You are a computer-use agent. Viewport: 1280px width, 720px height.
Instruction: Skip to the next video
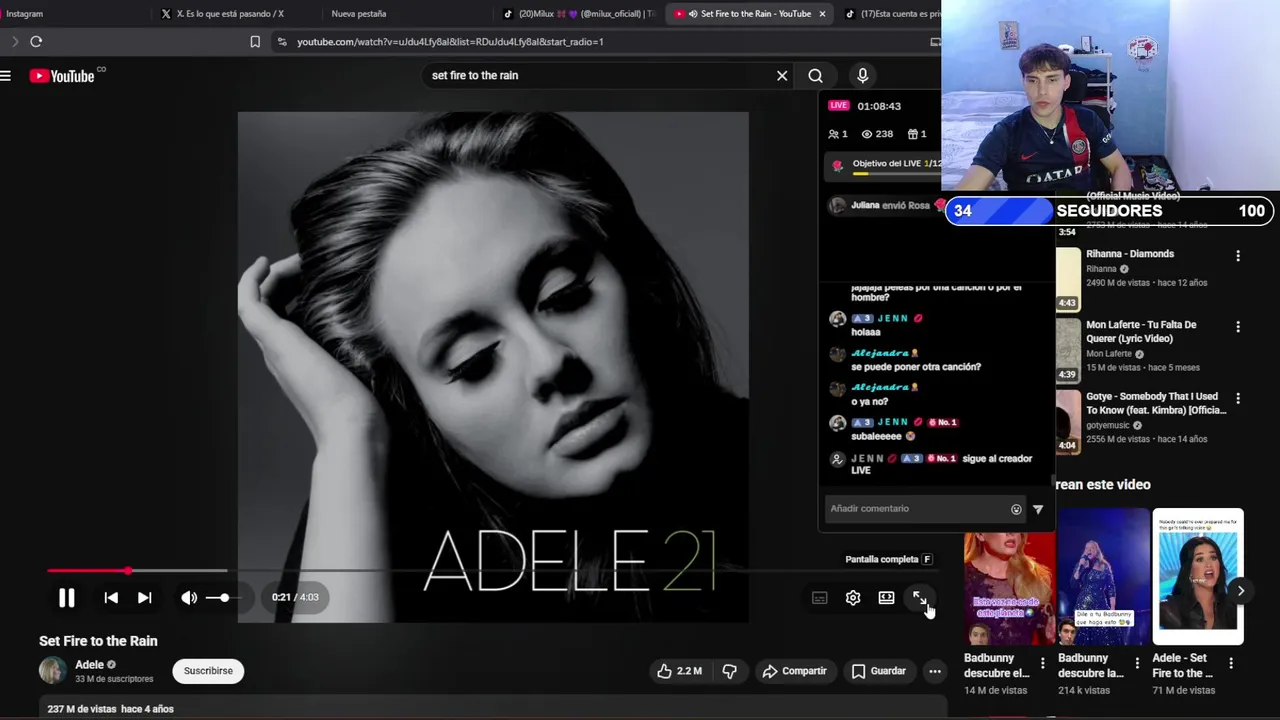pos(145,597)
